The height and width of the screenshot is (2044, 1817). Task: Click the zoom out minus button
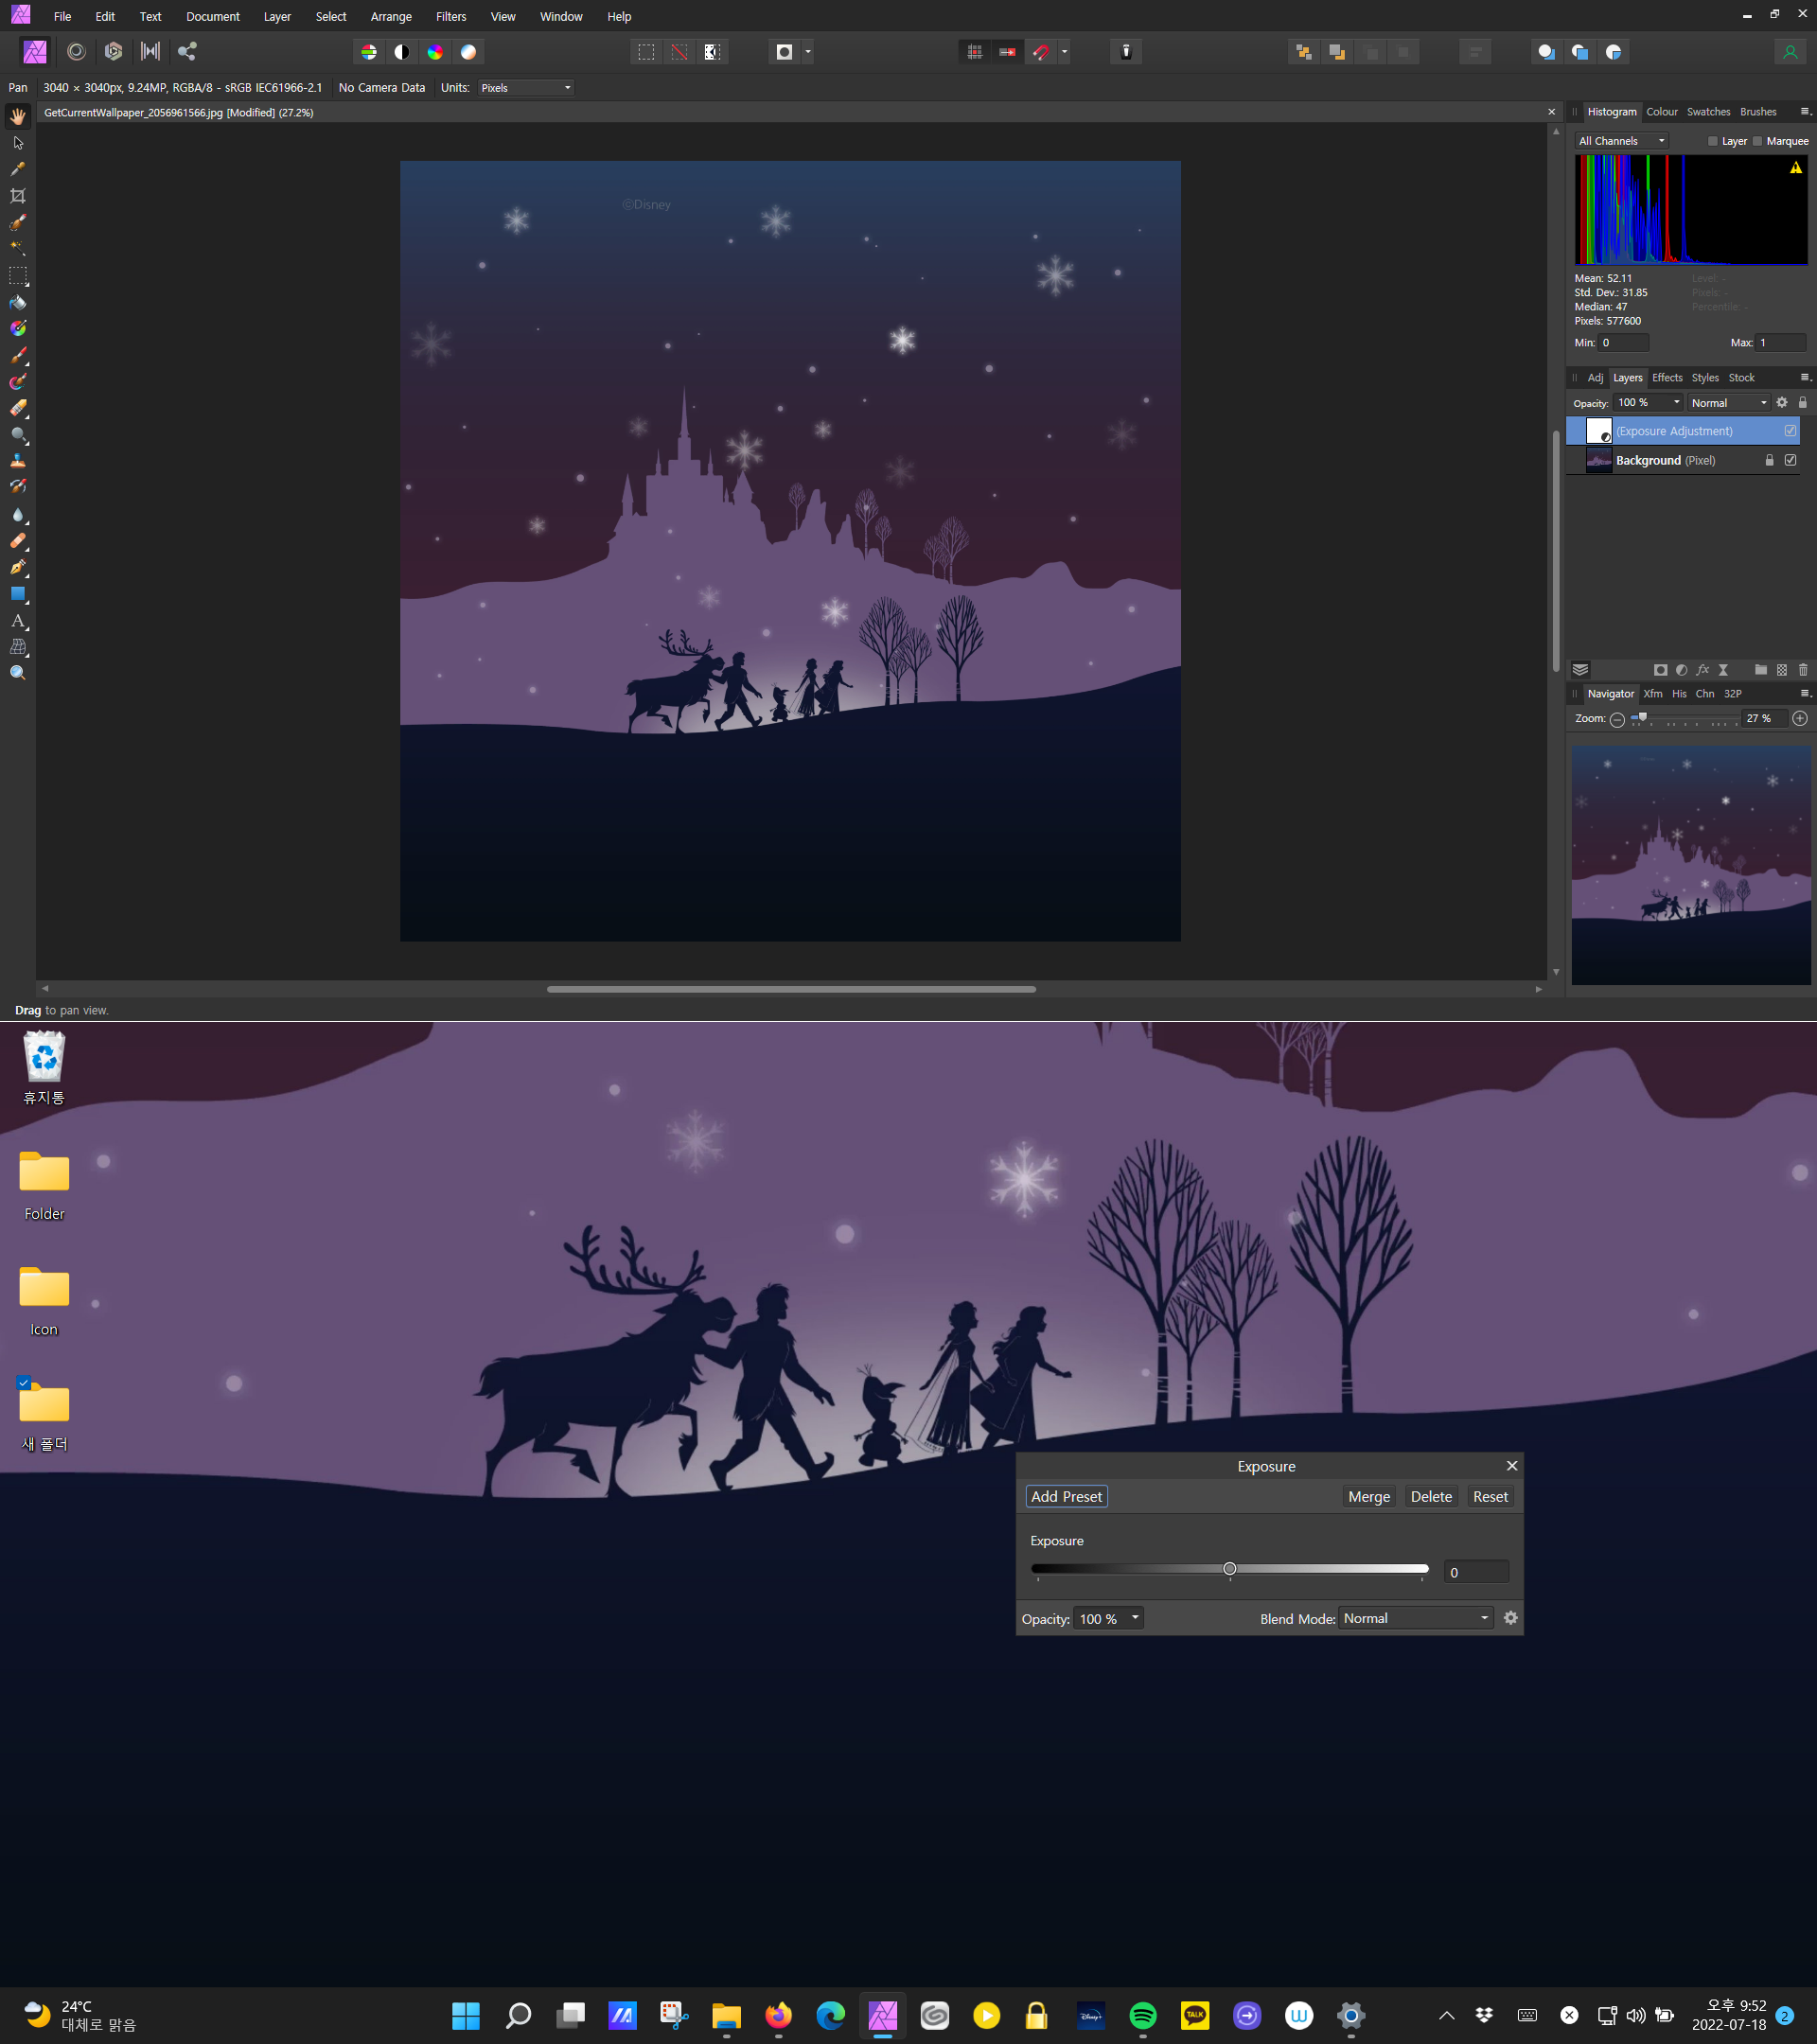[1617, 719]
